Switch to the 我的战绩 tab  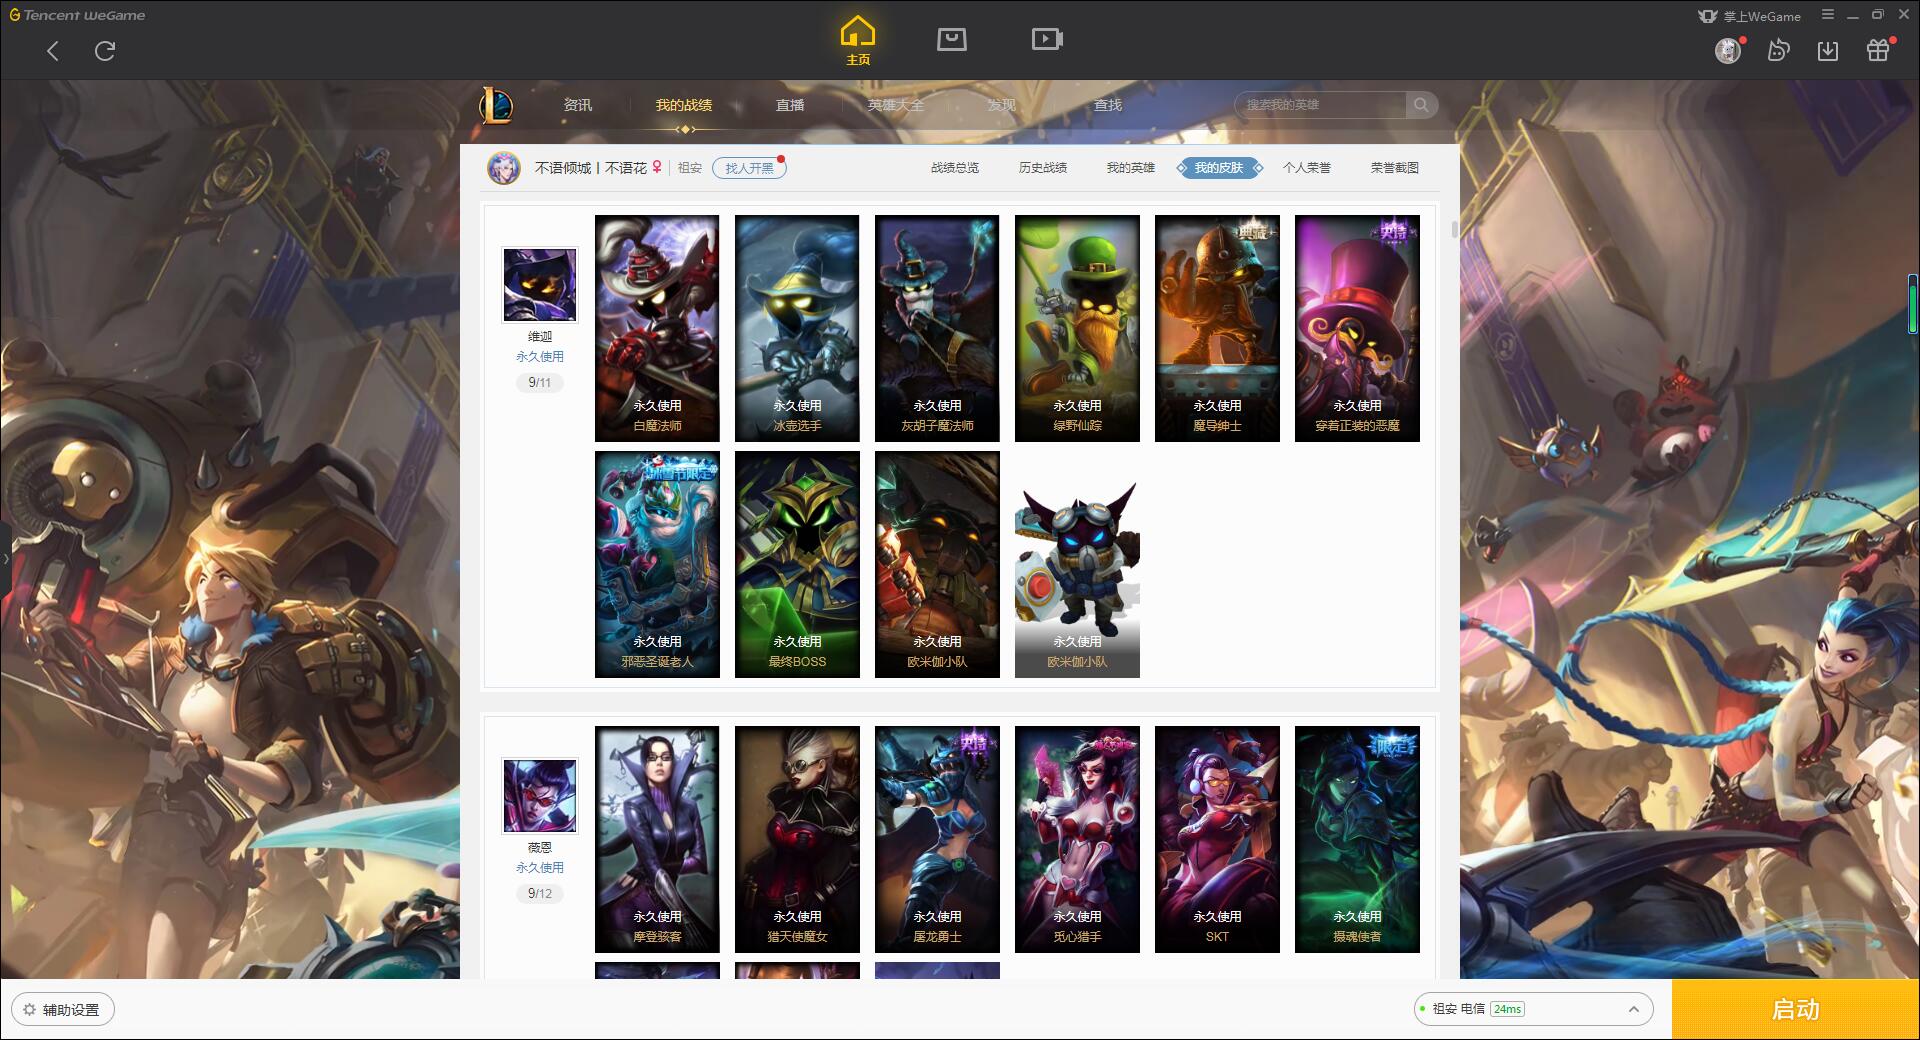[684, 105]
